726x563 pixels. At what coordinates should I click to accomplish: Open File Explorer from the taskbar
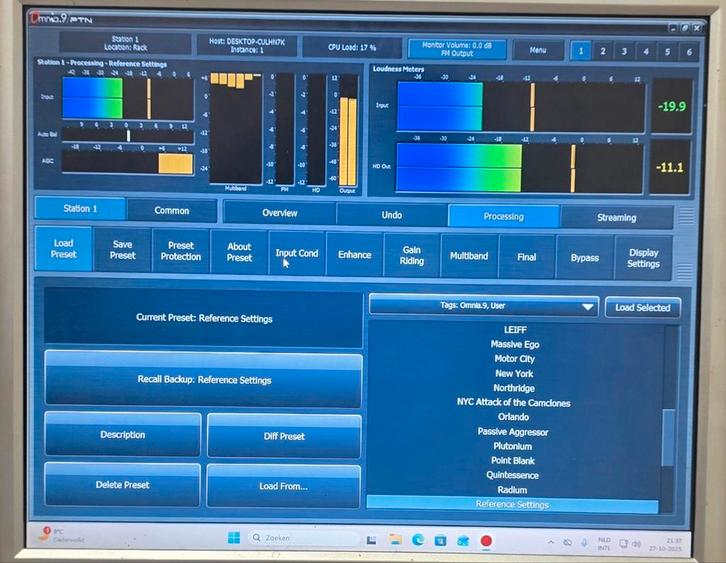click(395, 539)
